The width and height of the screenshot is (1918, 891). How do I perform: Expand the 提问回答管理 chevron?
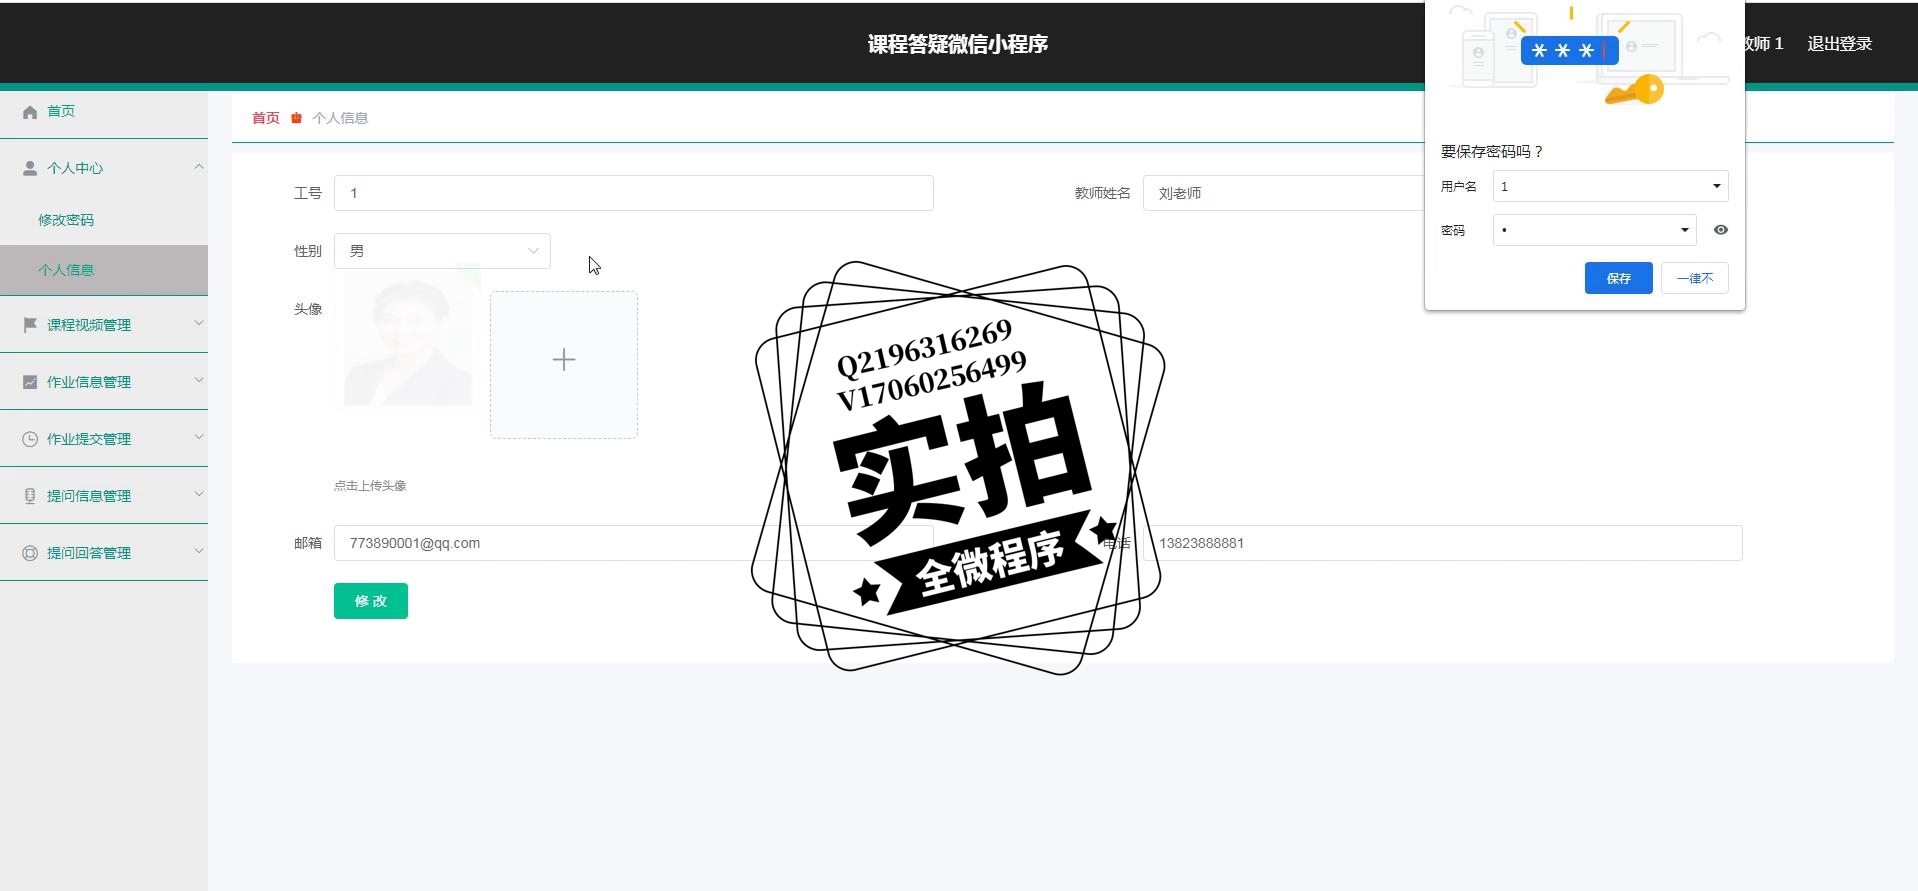199,551
